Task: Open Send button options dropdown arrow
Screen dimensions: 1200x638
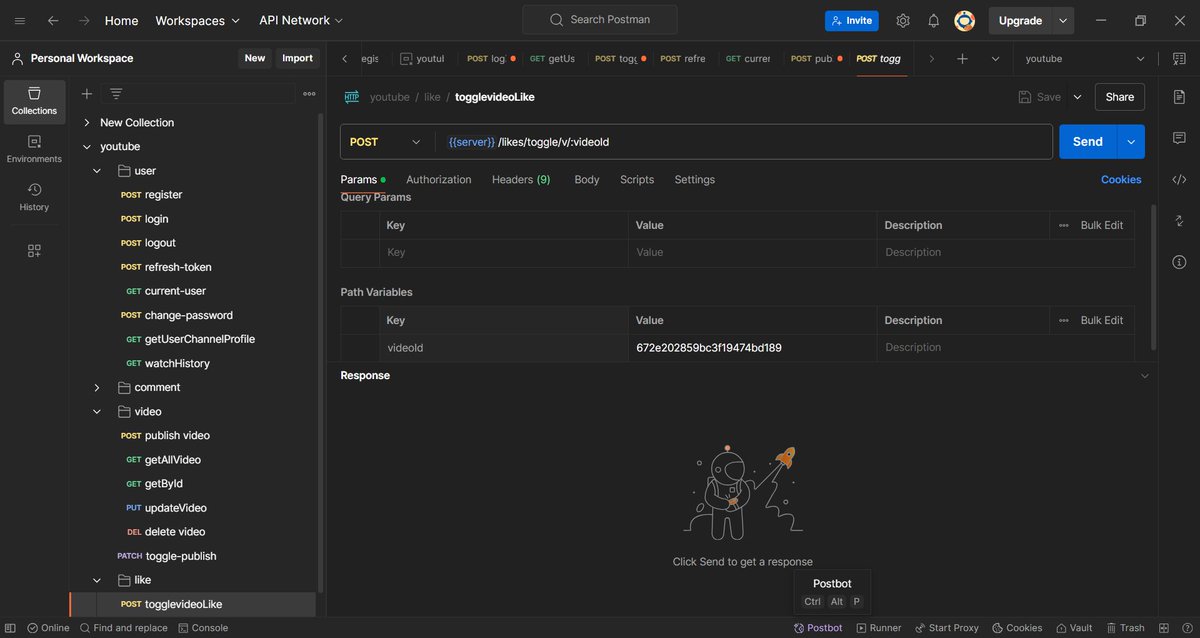Action: pyautogui.click(x=1131, y=142)
